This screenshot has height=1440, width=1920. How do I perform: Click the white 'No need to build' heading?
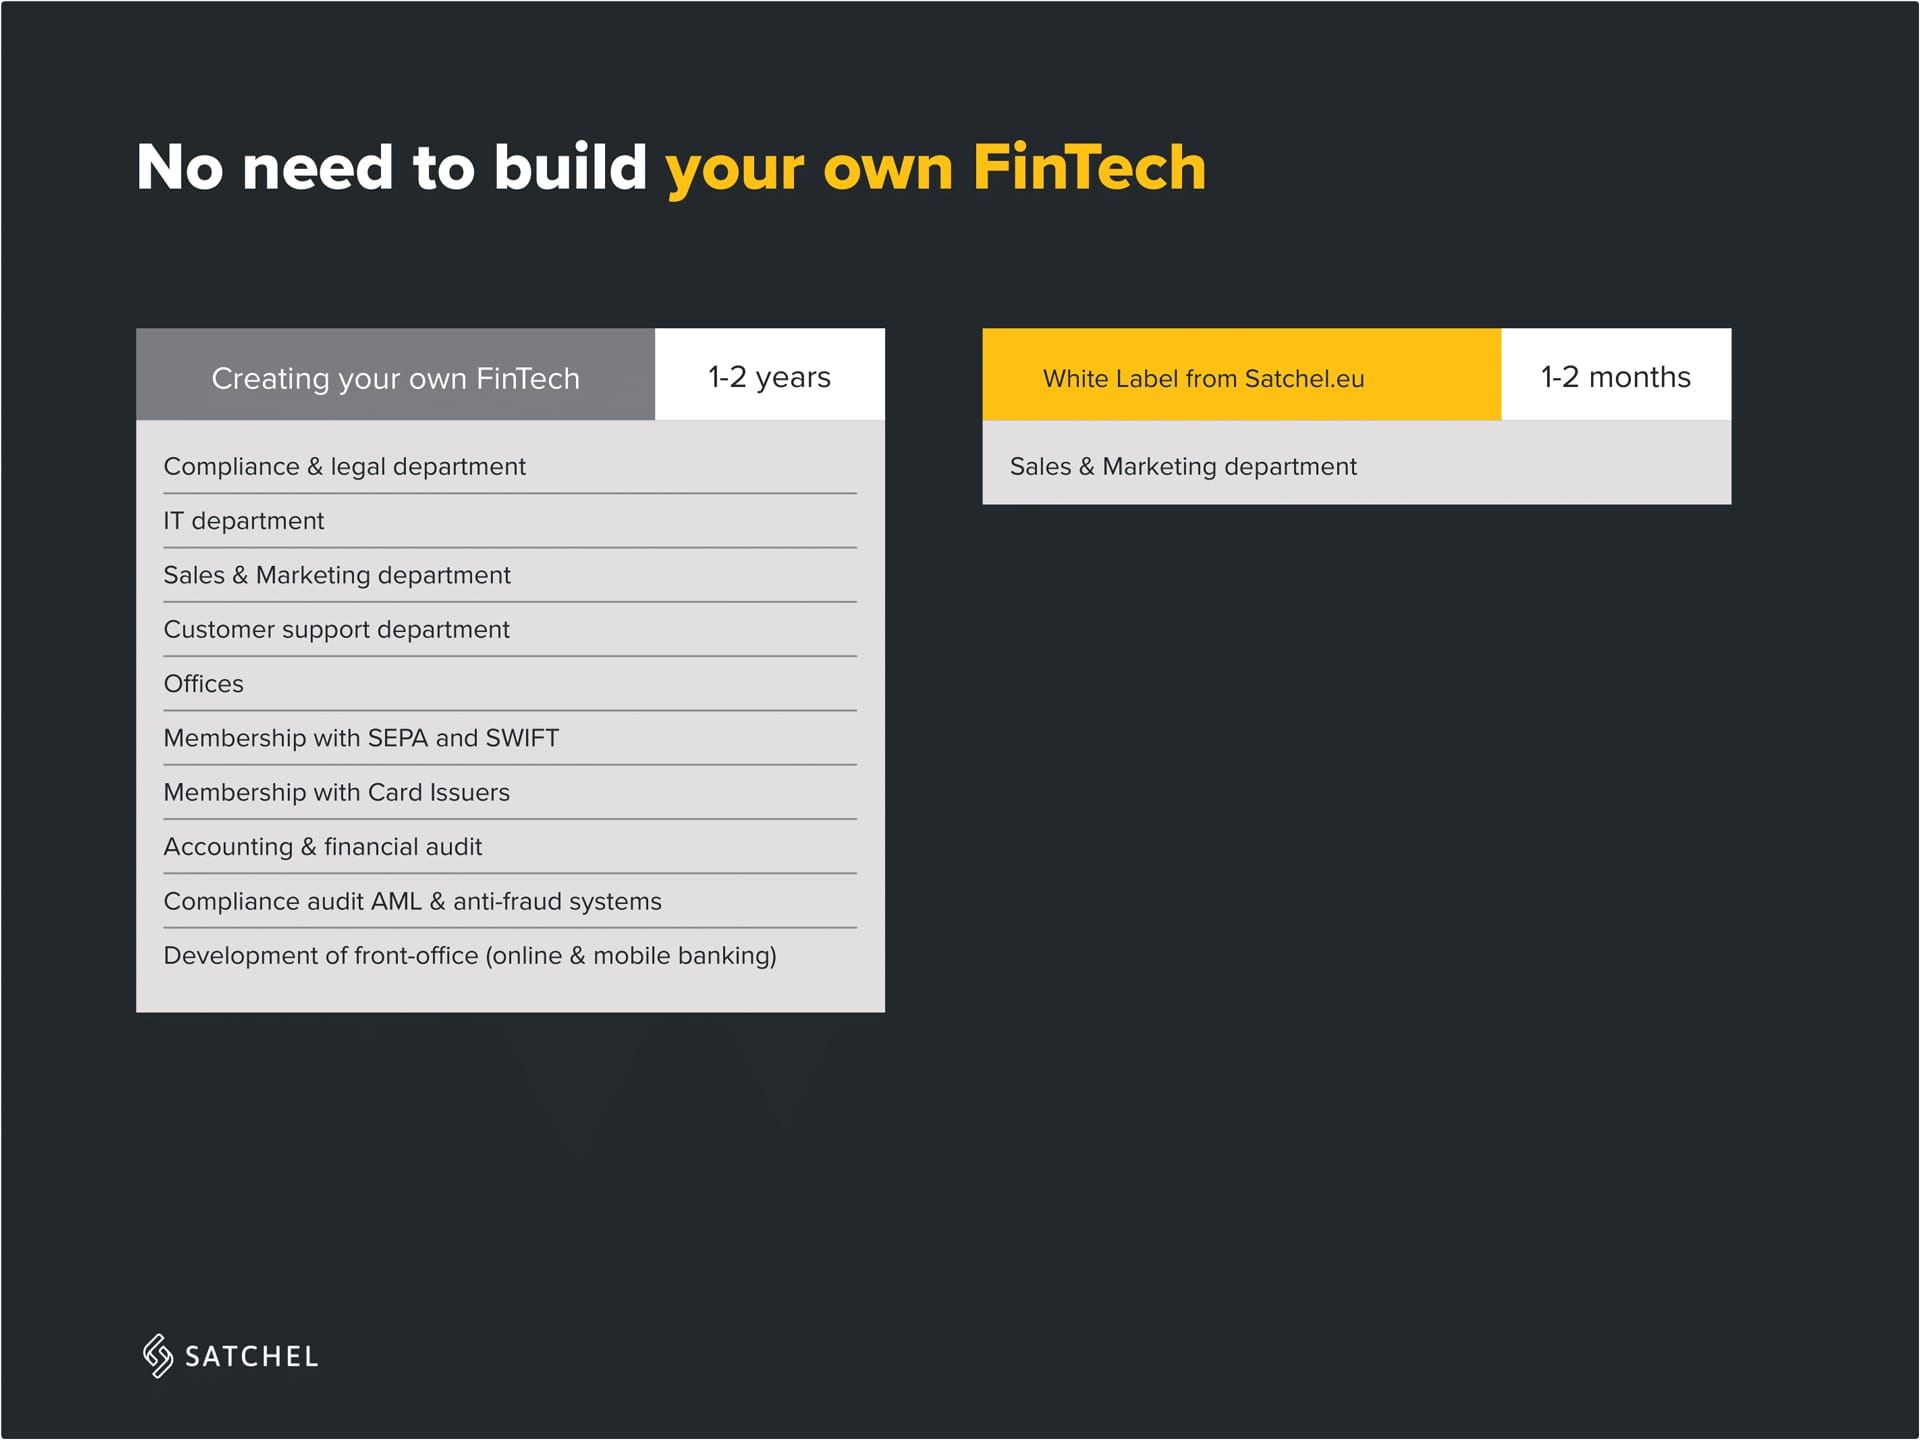(x=392, y=167)
